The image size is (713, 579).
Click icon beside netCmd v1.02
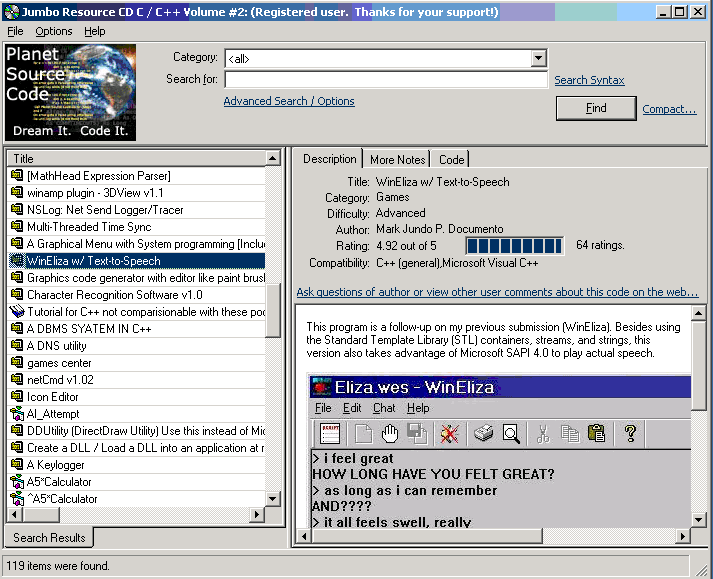point(17,379)
